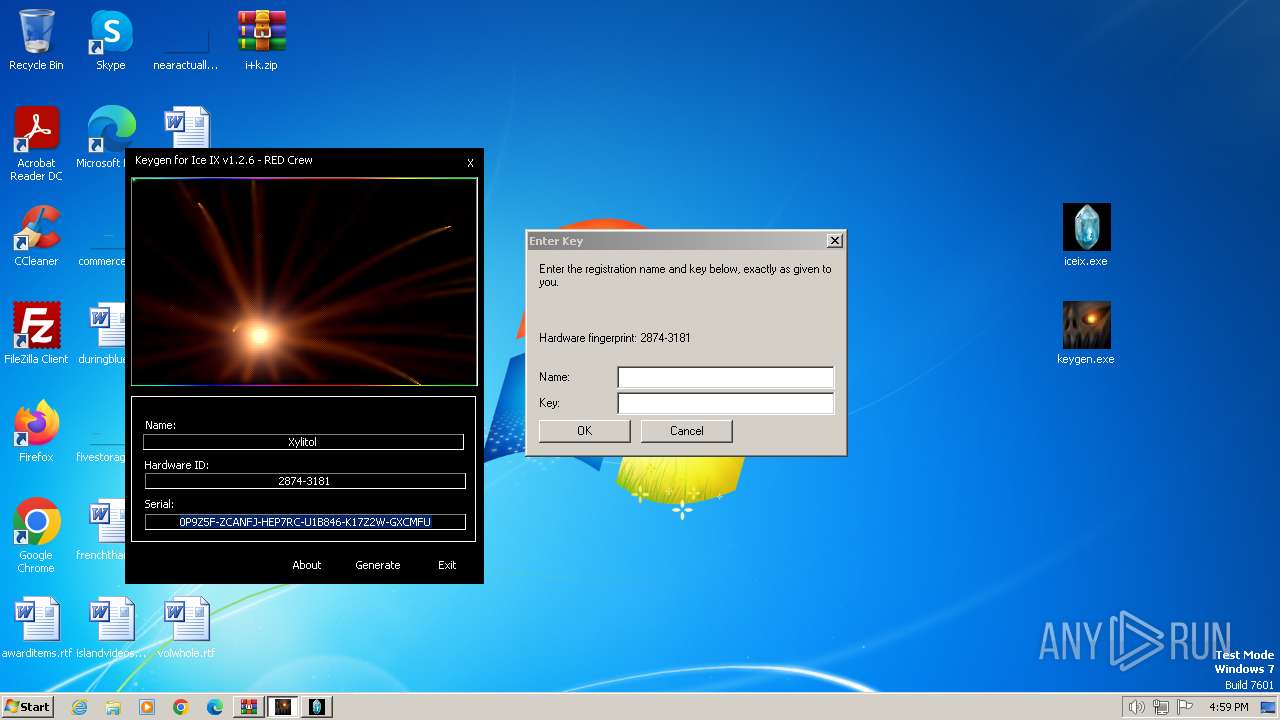Click Cancel in the Enter Key dialog
This screenshot has height=720, width=1280.
point(687,431)
